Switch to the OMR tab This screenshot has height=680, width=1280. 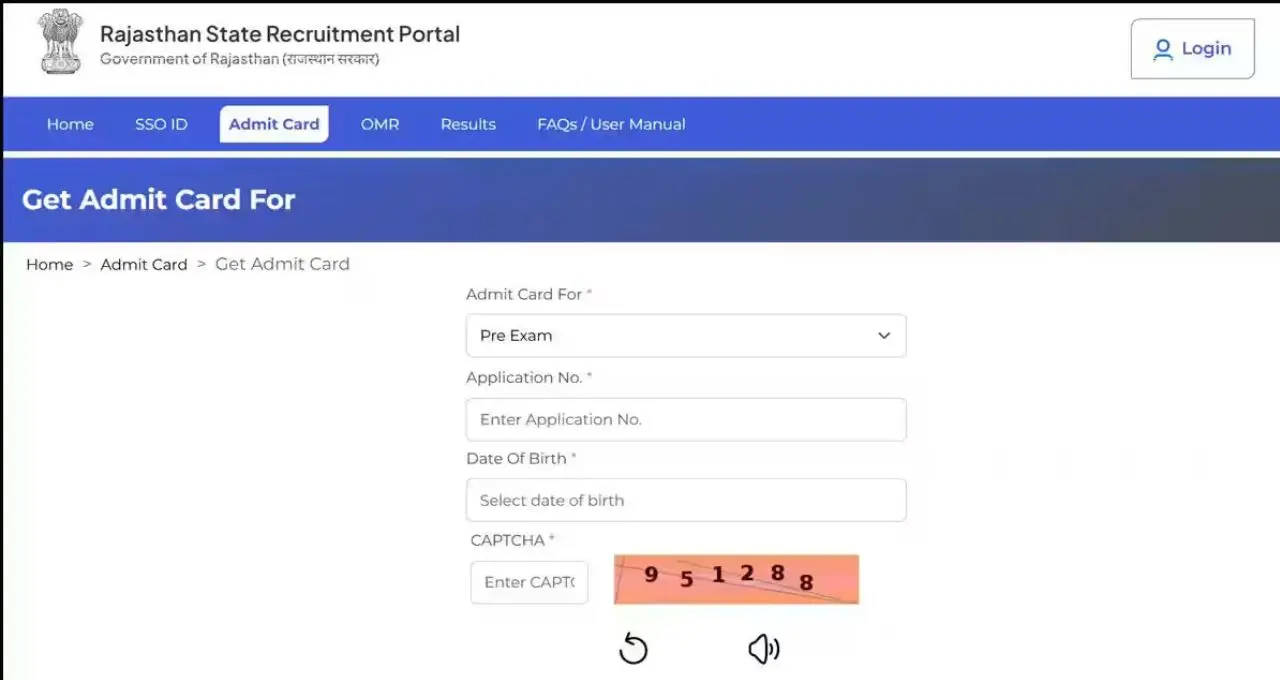[x=380, y=124]
